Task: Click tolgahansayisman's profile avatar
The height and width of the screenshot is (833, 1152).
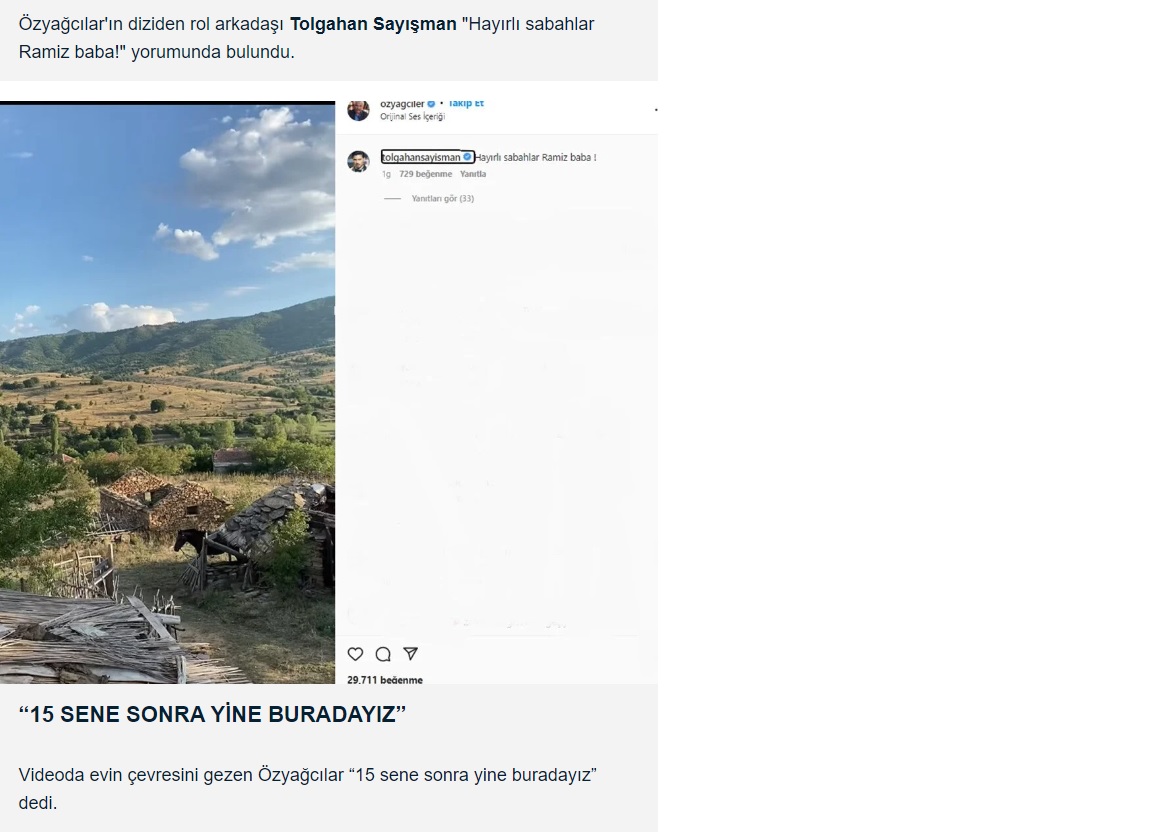Action: point(358,161)
